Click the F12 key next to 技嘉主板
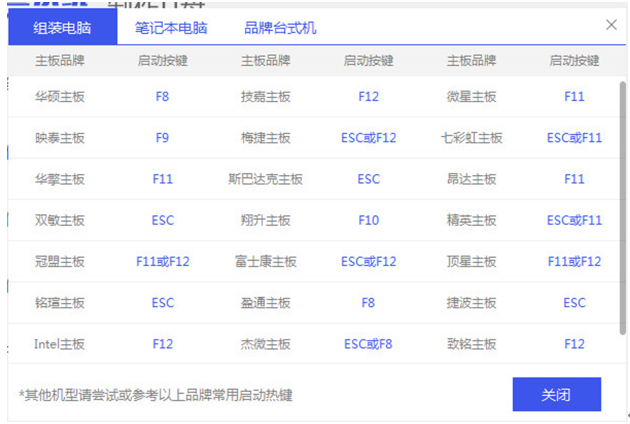This screenshot has height=424, width=630. click(x=368, y=97)
